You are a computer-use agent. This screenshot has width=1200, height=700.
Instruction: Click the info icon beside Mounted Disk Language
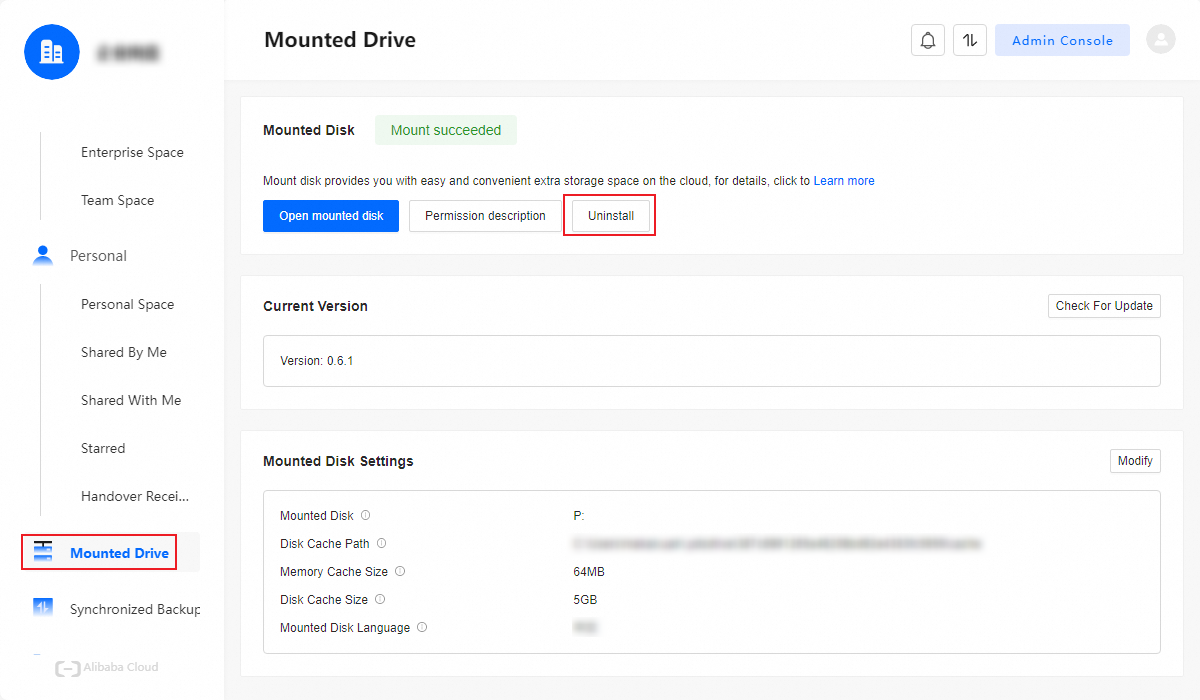422,627
